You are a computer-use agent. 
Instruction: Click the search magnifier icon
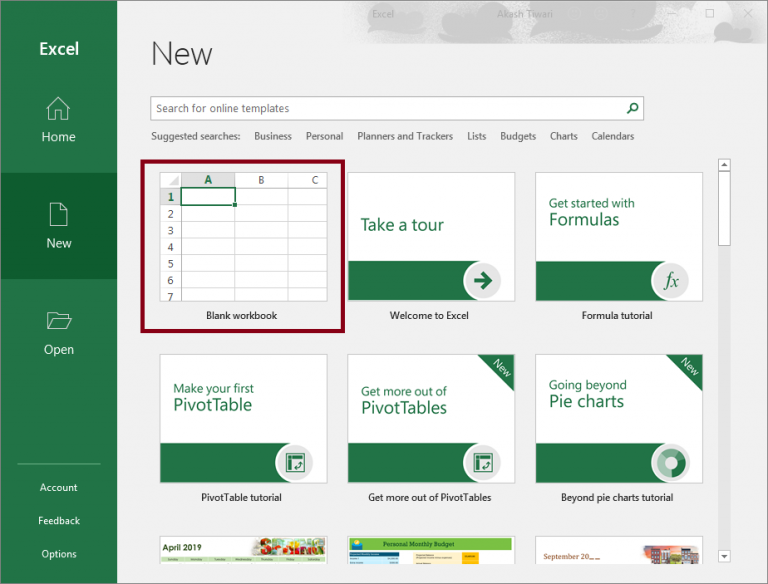632,108
